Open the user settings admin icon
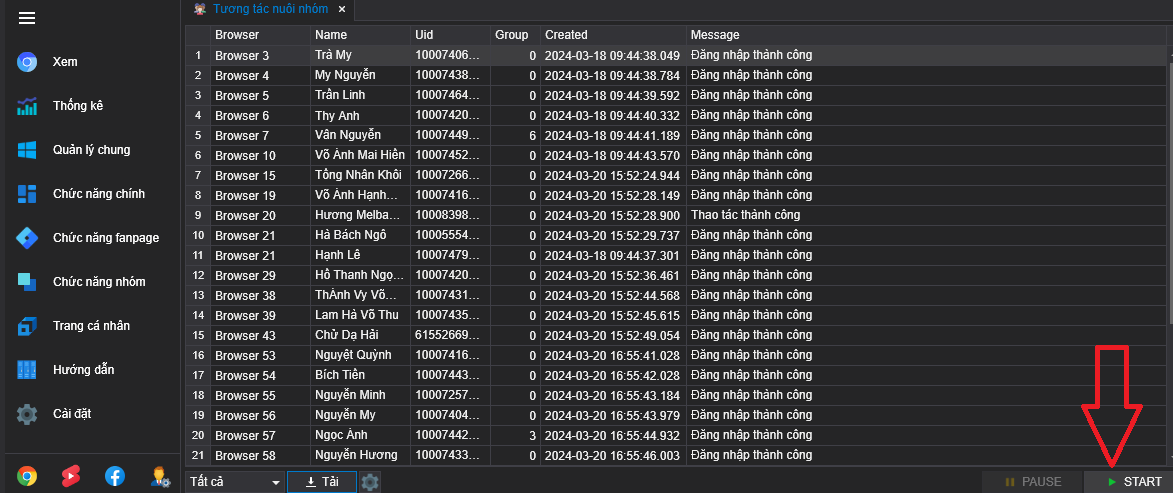1173x493 pixels. (159, 476)
